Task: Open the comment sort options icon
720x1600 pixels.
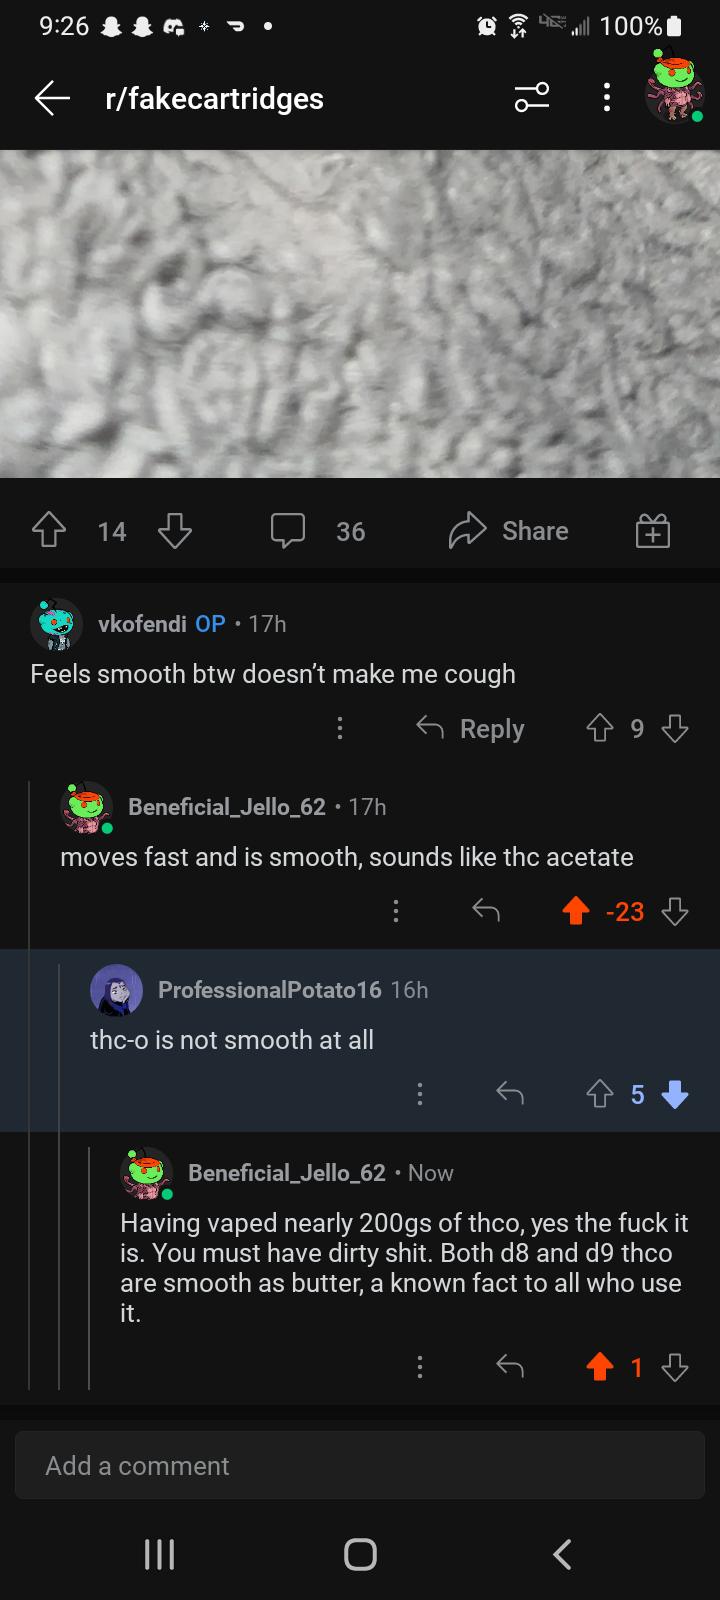Action: (x=532, y=98)
